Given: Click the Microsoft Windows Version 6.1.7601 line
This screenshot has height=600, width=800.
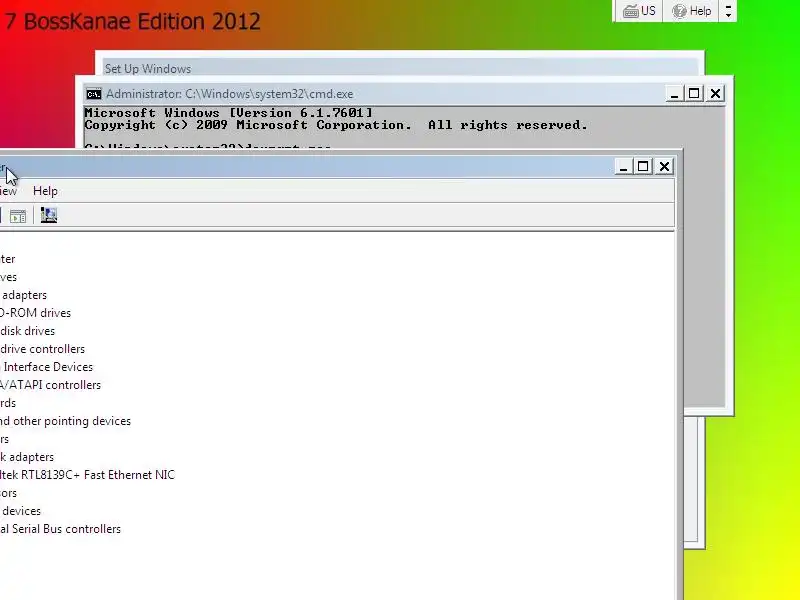Looking at the screenshot, I should (x=229, y=113).
